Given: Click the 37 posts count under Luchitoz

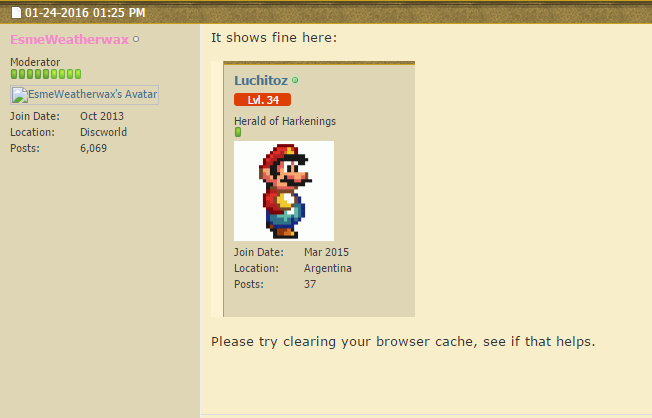Looking at the screenshot, I should [310, 284].
